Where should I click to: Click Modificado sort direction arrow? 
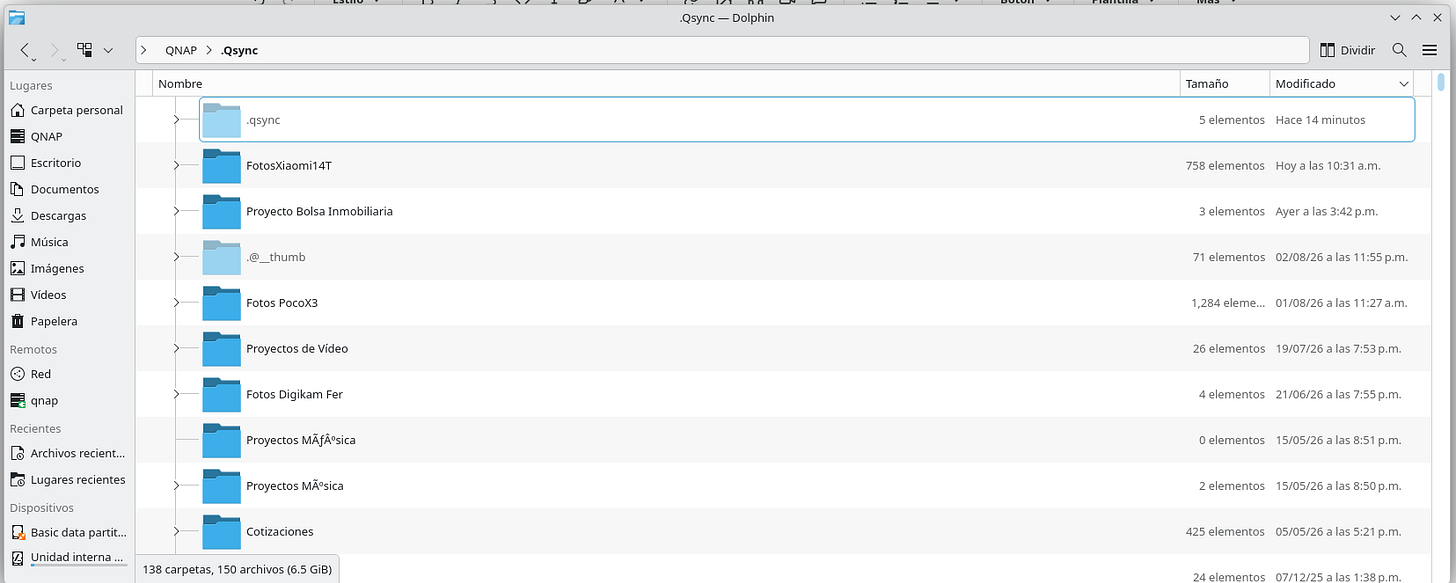click(x=1403, y=84)
